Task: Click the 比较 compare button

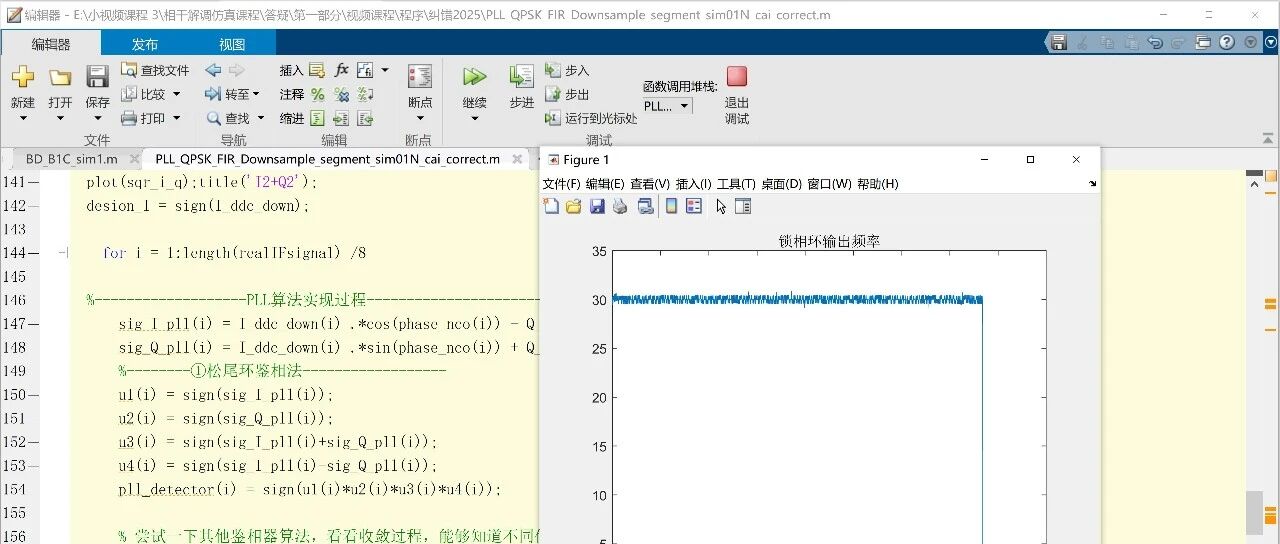Action: pos(150,94)
